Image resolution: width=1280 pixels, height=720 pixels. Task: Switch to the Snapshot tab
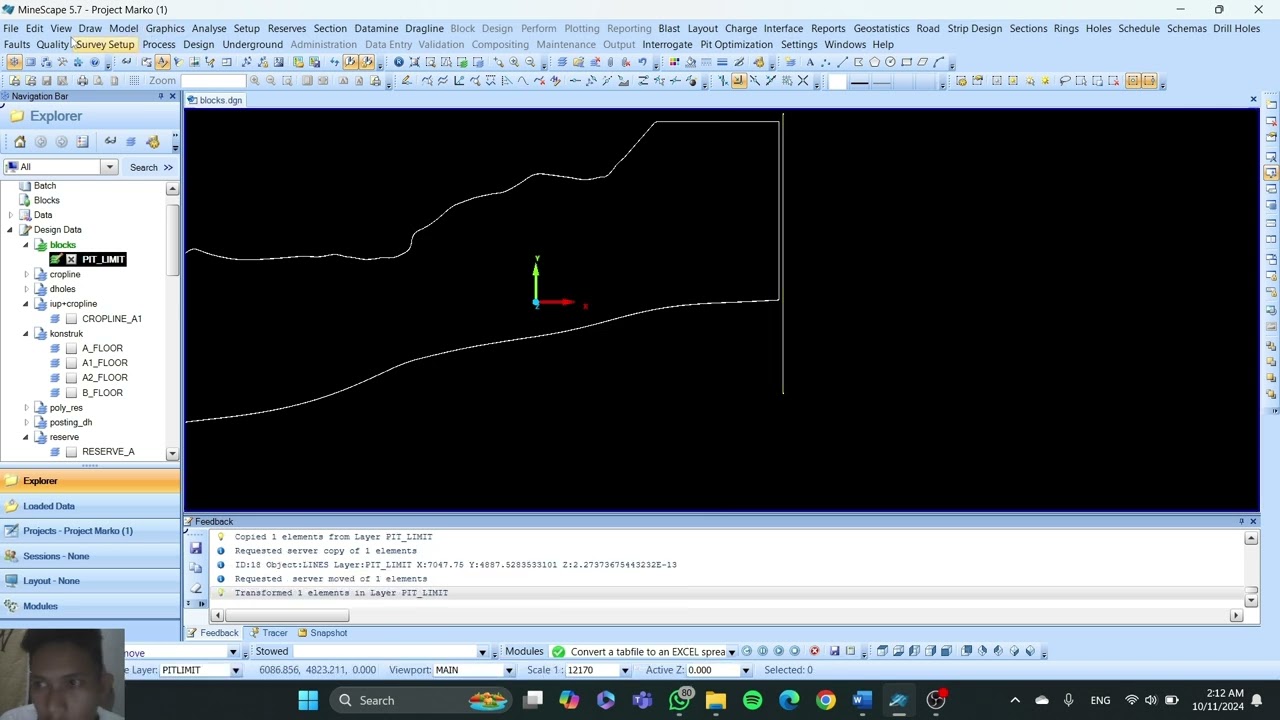321,633
